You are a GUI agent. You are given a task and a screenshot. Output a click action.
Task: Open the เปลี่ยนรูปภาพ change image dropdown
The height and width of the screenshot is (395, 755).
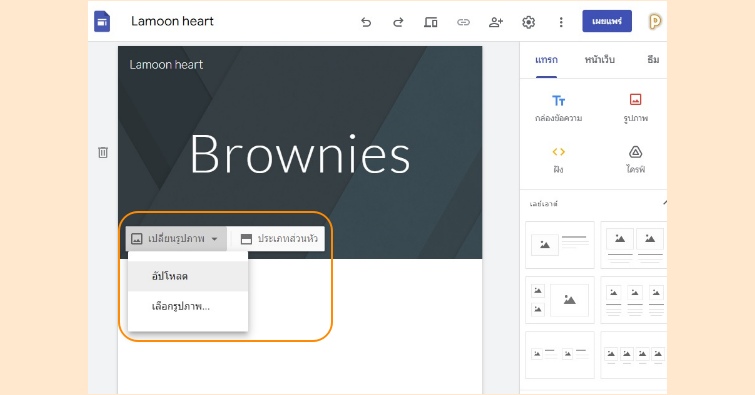click(176, 238)
